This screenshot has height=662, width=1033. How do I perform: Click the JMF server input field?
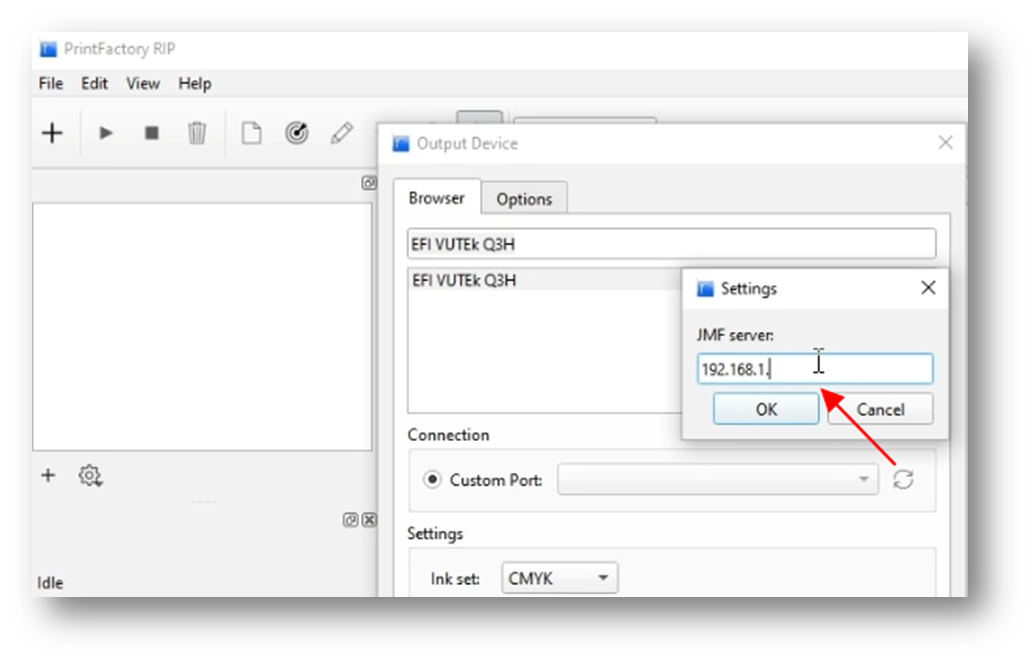[815, 369]
